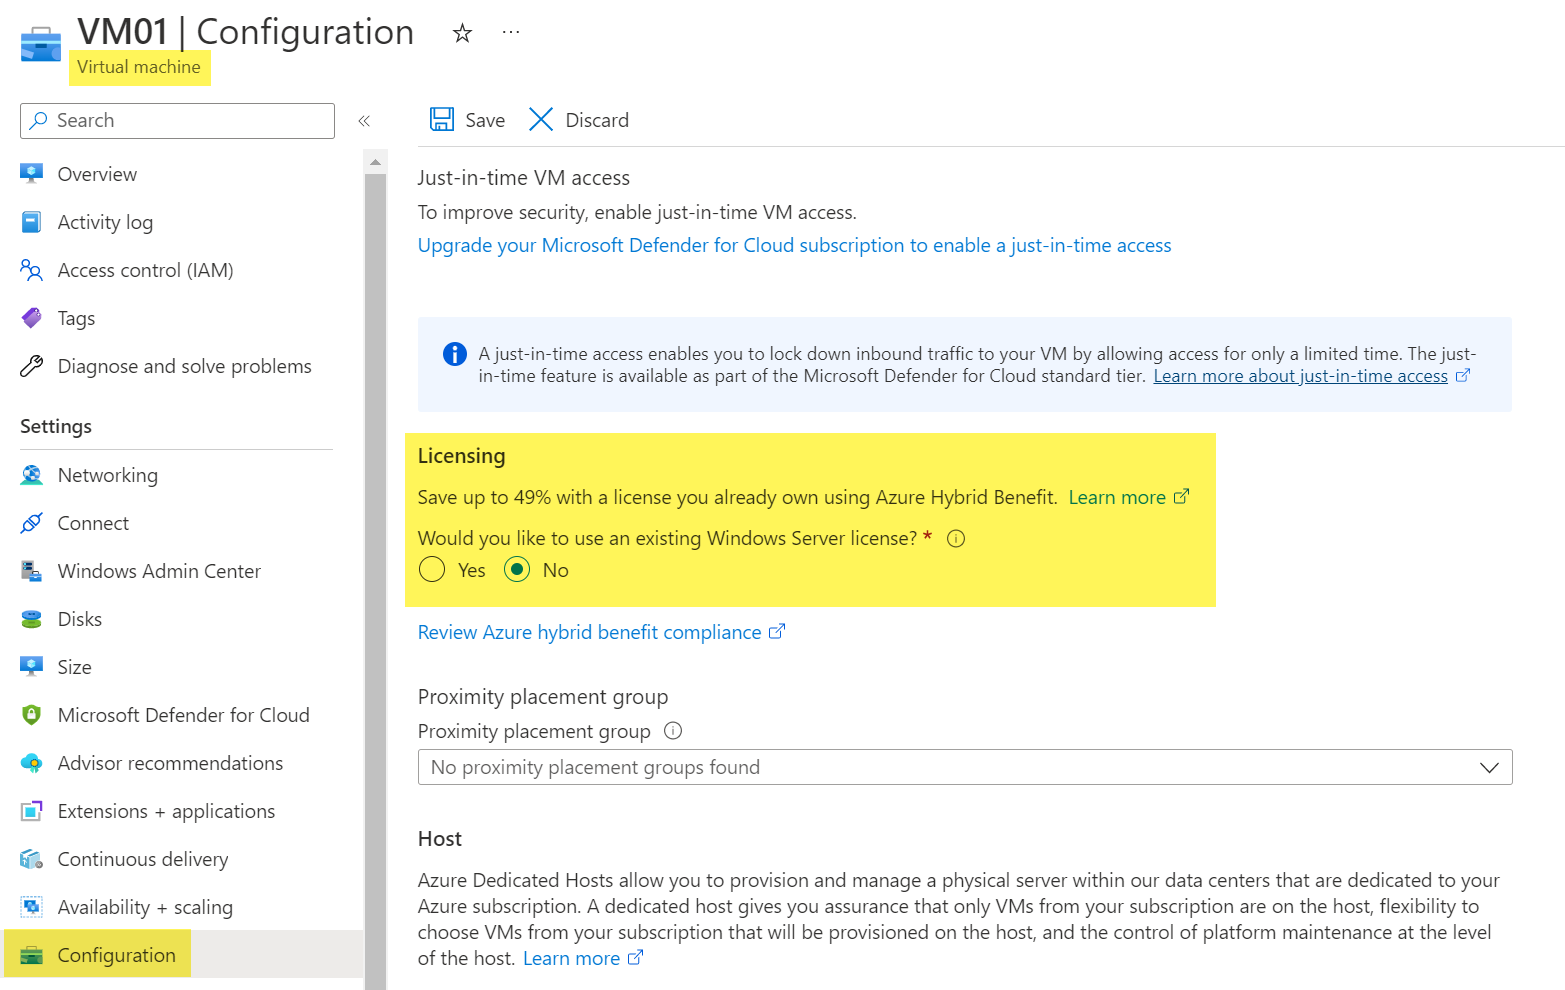Click the Save disk icon on toolbar

click(441, 119)
